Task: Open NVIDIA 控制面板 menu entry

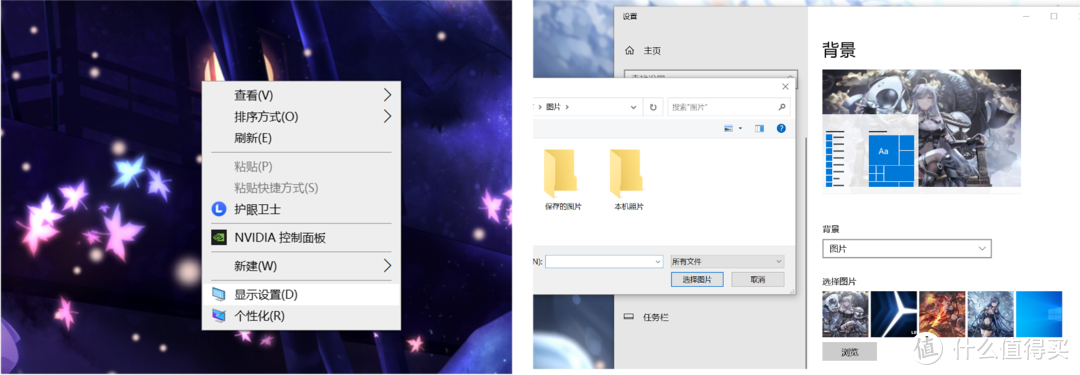Action: (x=301, y=237)
